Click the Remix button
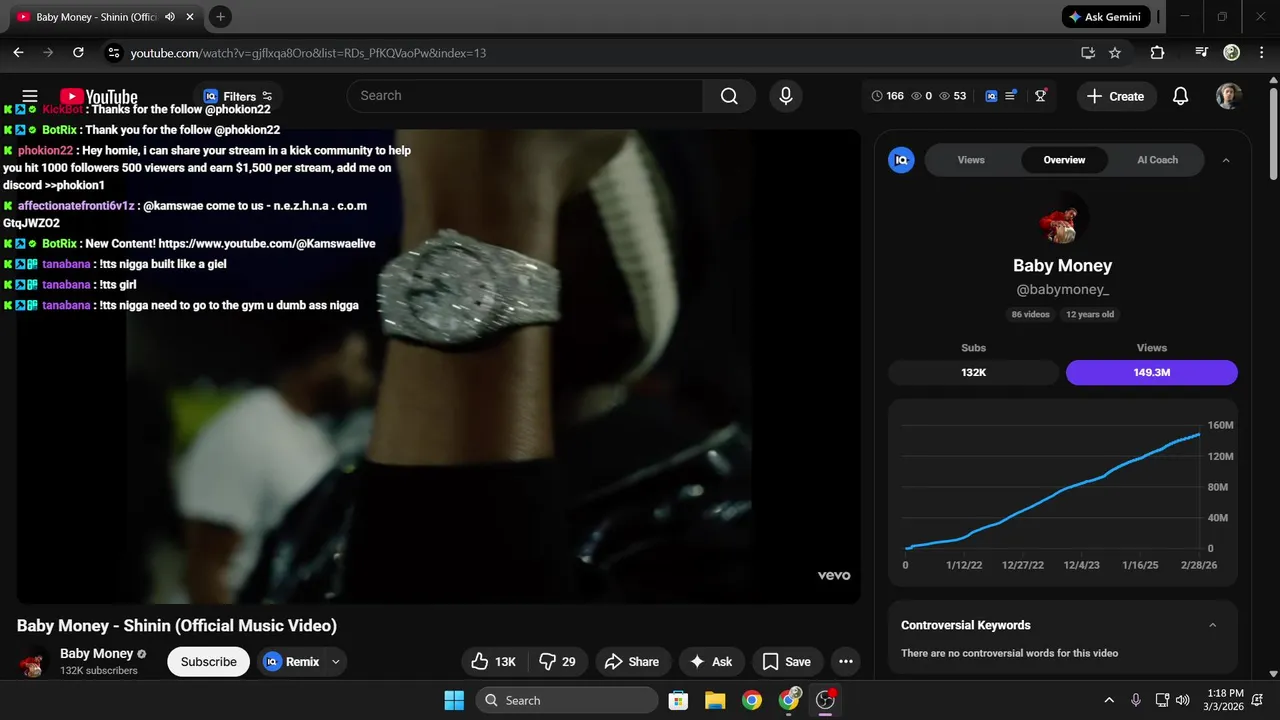This screenshot has height=720, width=1280. coord(292,661)
